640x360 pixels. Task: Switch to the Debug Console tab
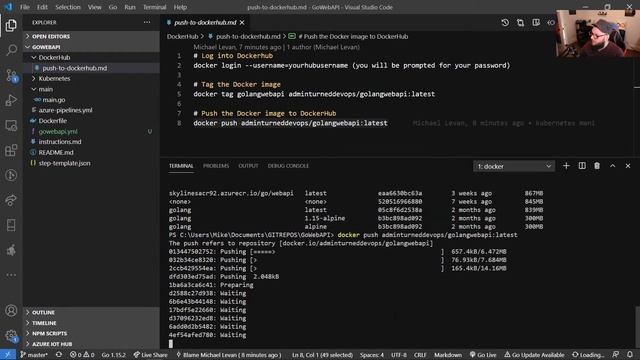(288, 166)
